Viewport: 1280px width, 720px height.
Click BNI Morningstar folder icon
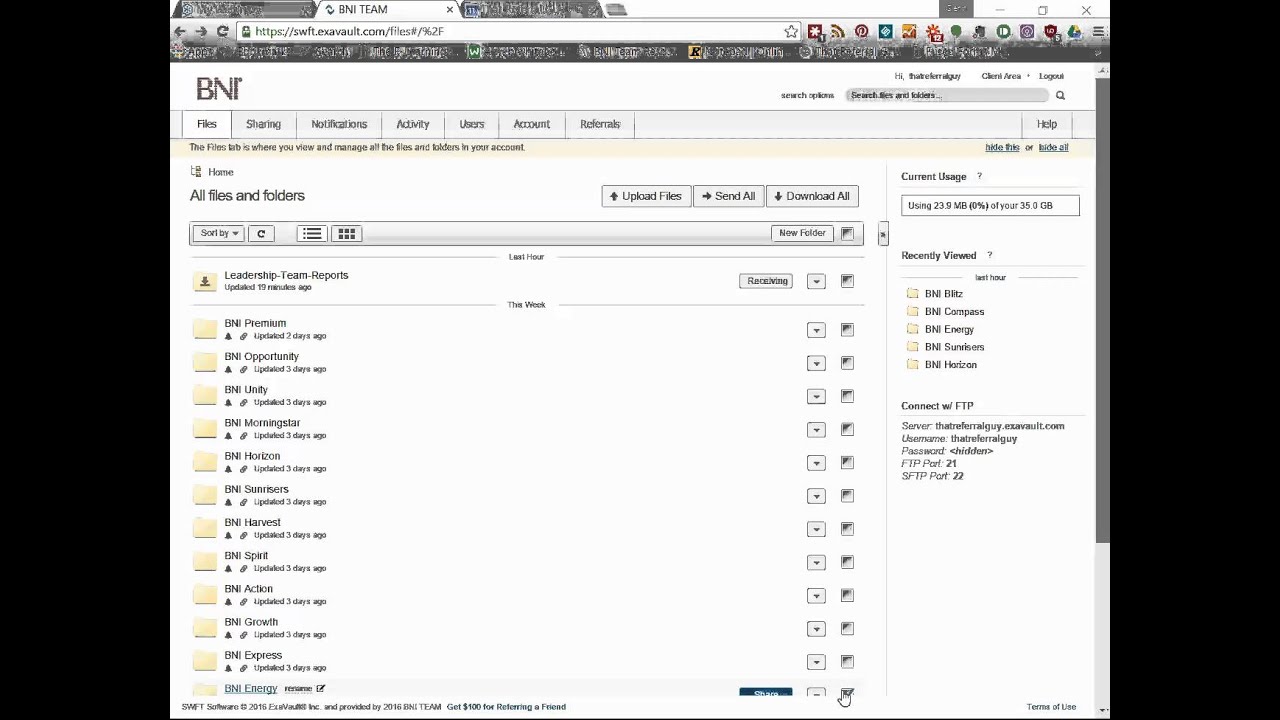tap(205, 428)
